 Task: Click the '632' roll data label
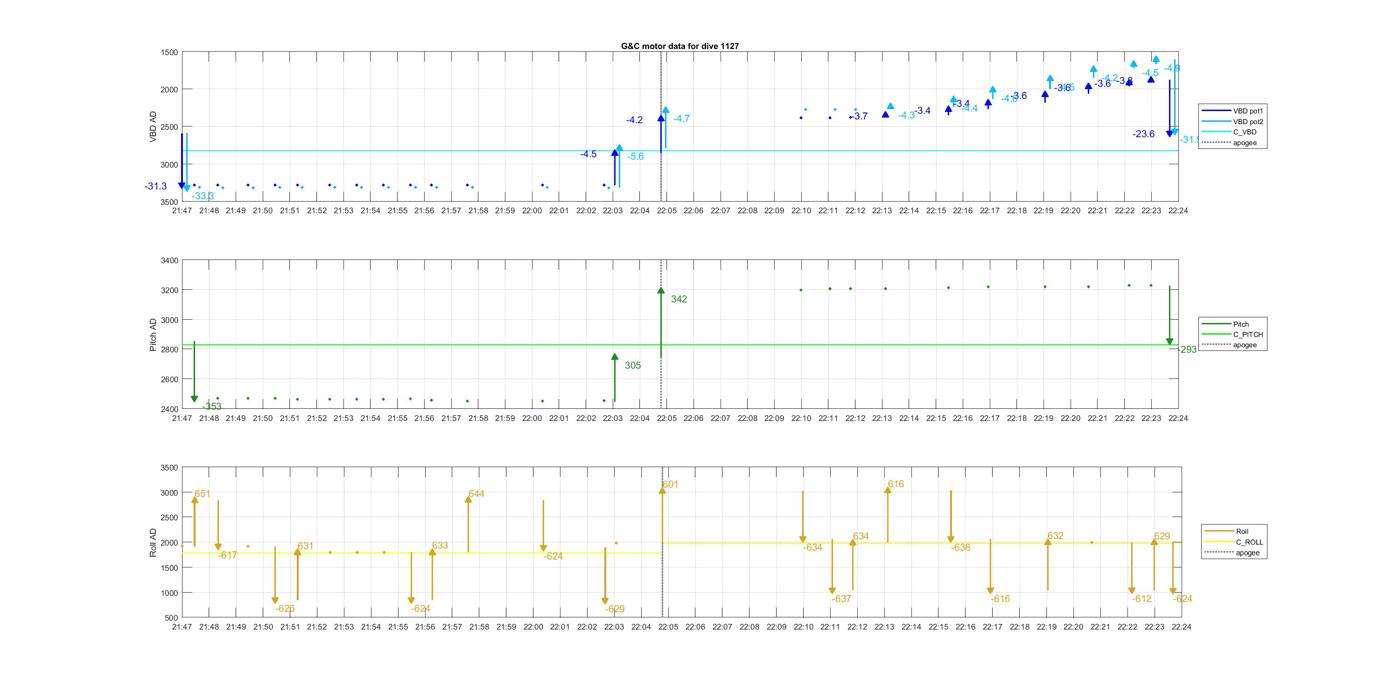point(1056,536)
